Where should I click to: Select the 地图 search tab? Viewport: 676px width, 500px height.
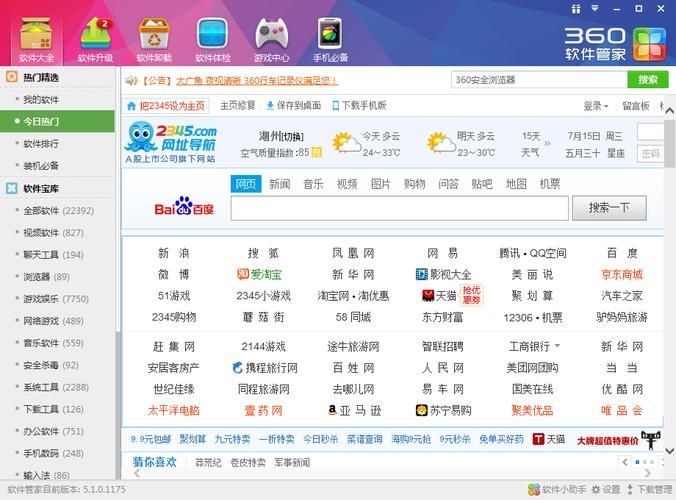tap(516, 184)
